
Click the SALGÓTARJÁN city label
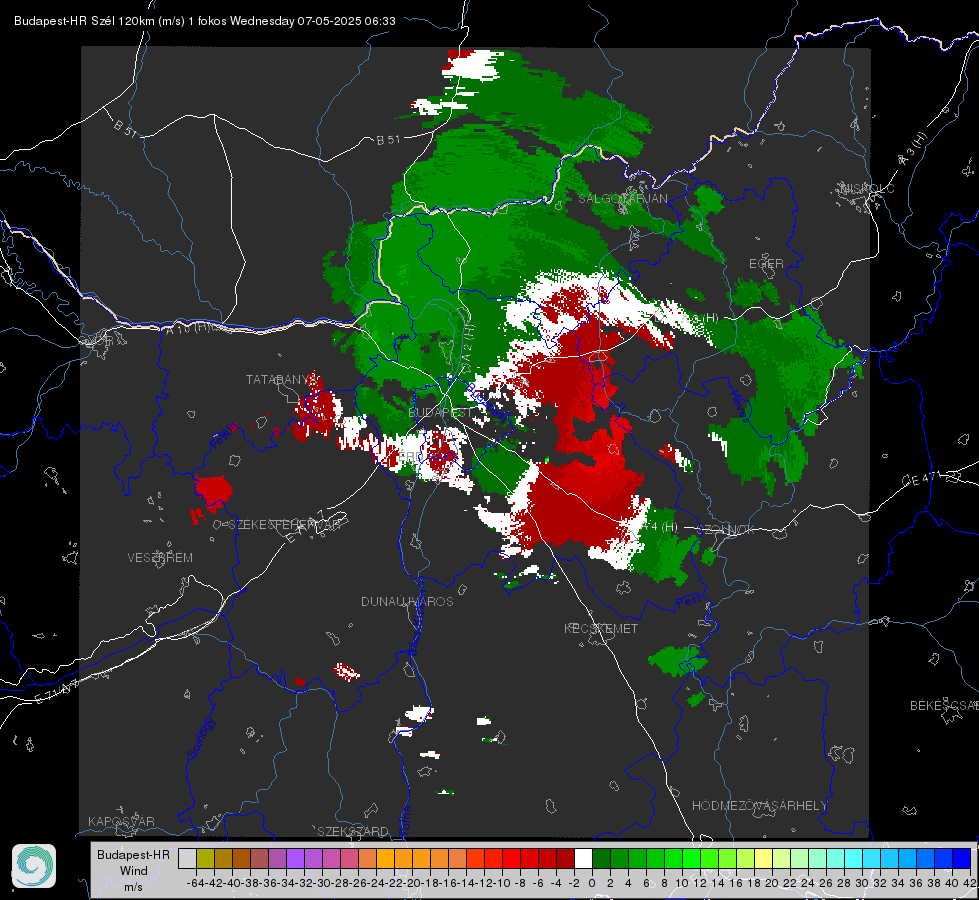click(623, 199)
